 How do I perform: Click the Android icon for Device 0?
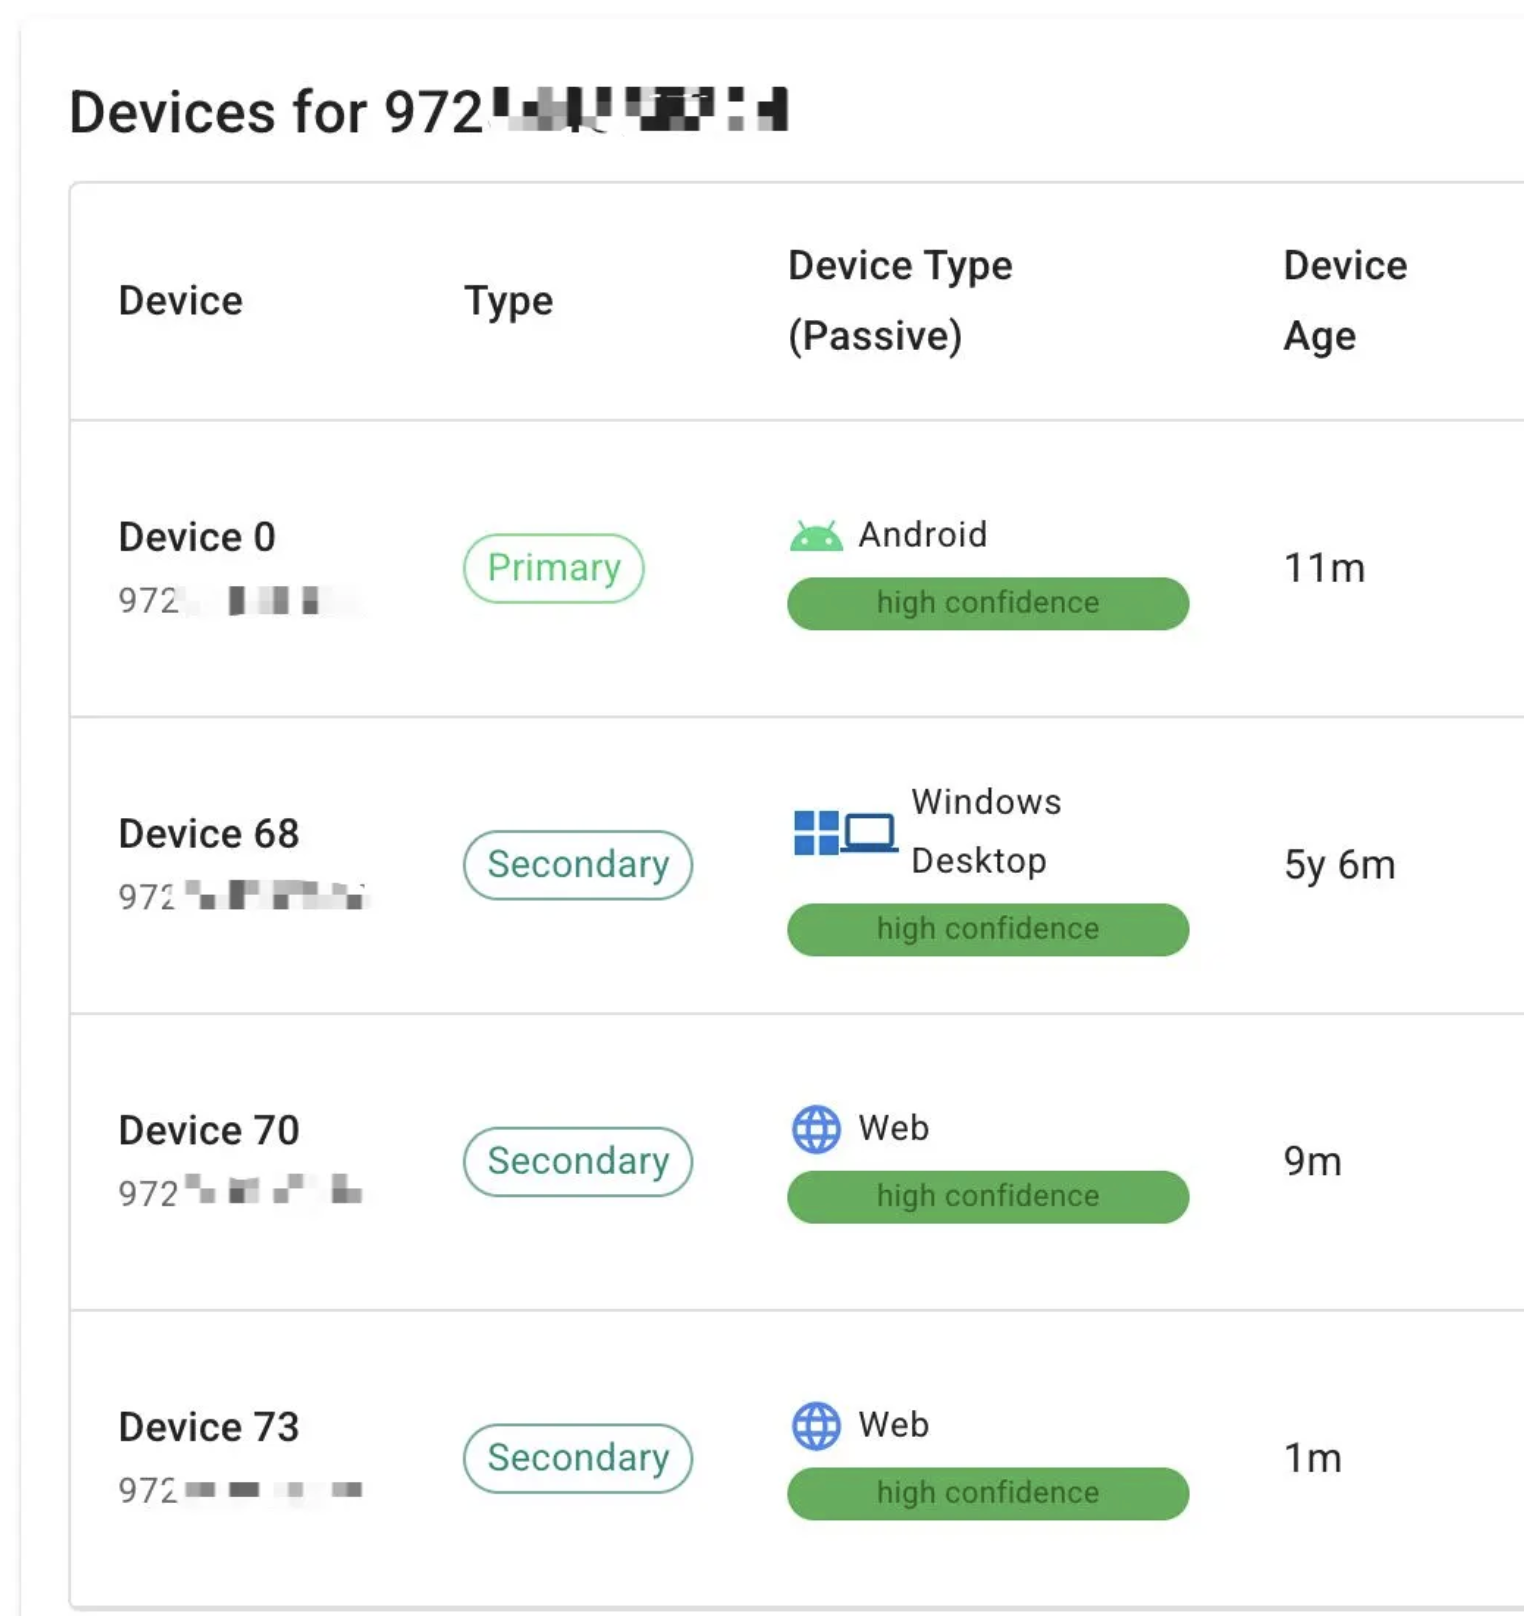coord(815,537)
